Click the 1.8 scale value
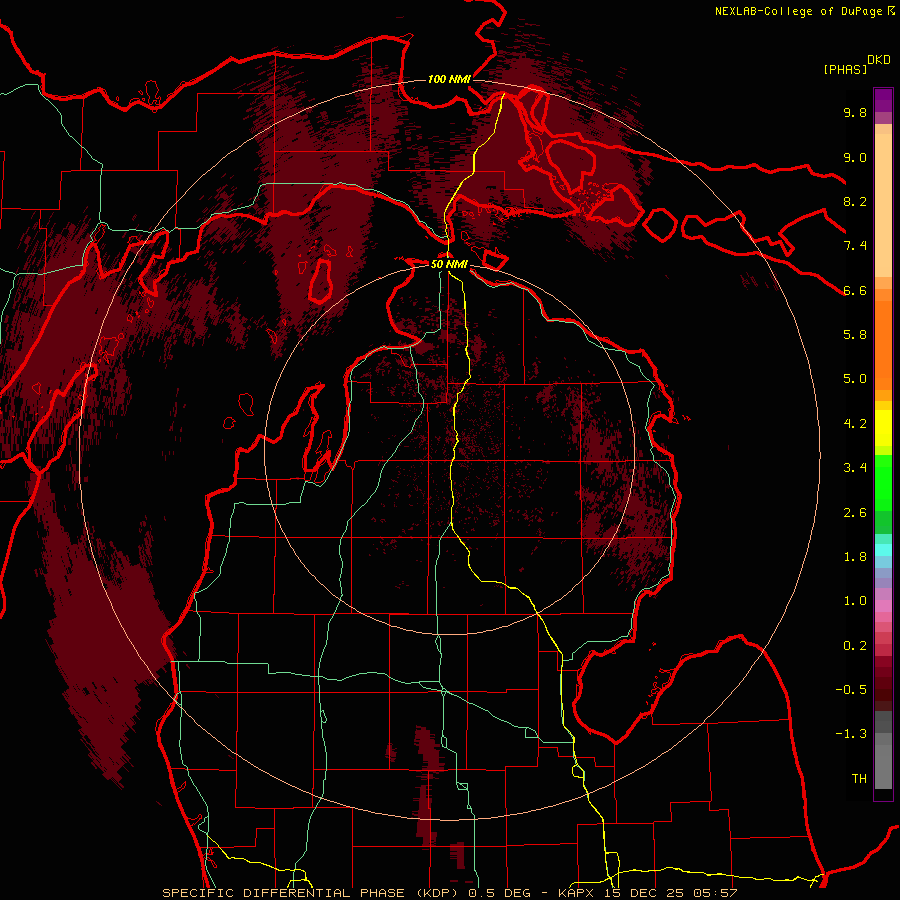This screenshot has height=900, width=900. [855, 557]
